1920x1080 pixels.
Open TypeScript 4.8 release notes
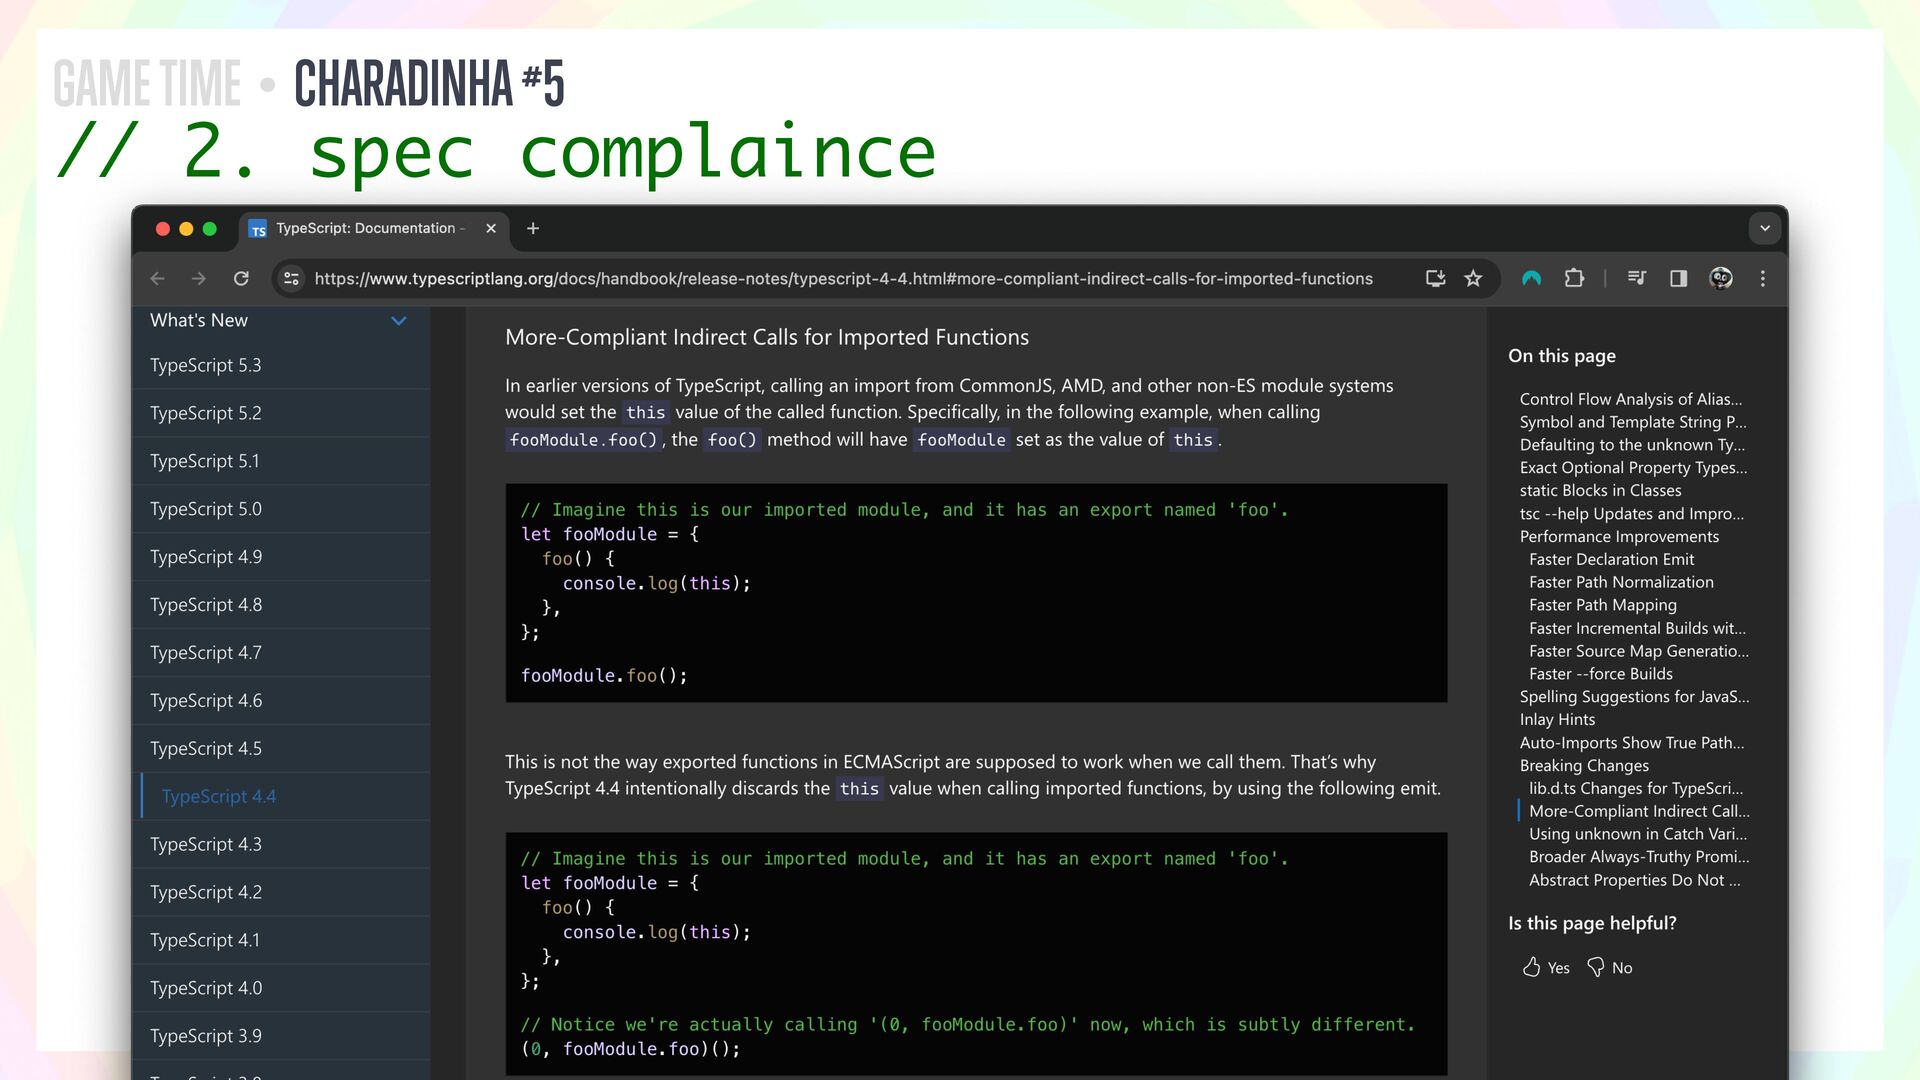pyautogui.click(x=281, y=605)
